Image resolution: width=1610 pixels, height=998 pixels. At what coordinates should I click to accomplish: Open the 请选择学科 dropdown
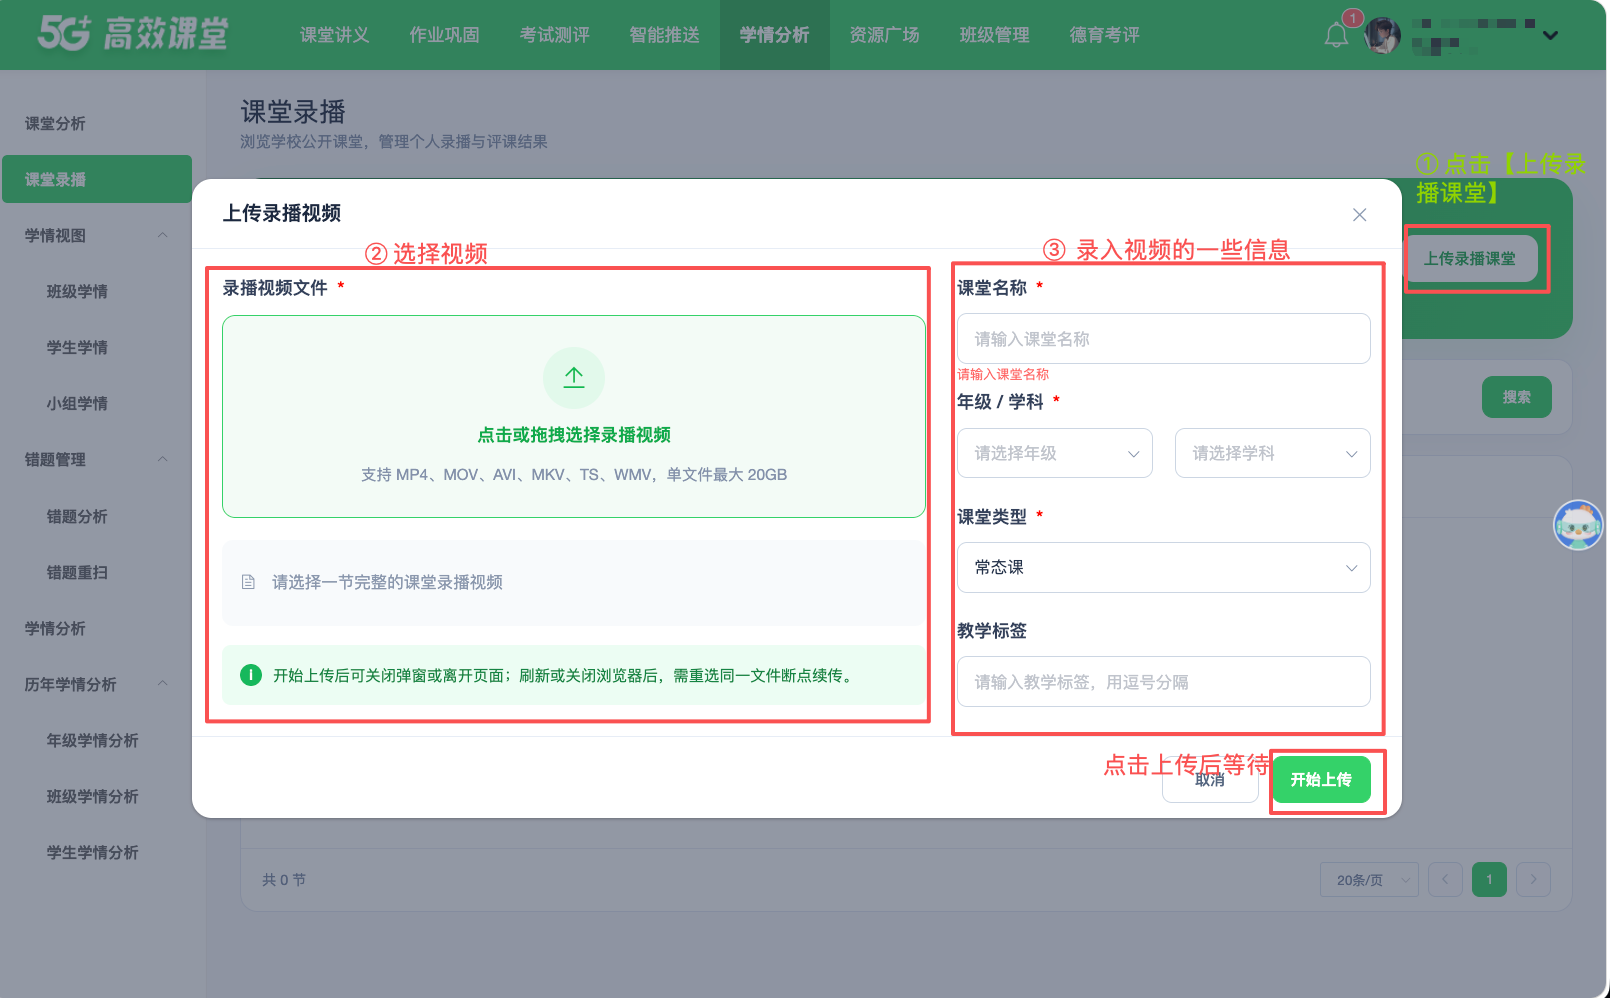(1272, 453)
